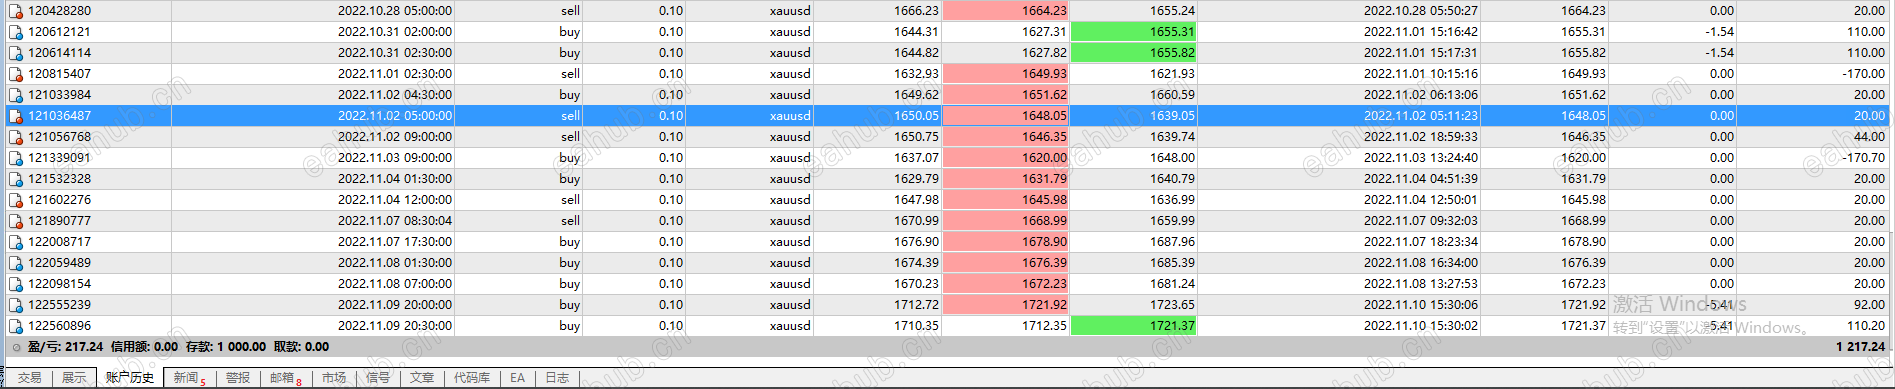Click open price 1644.31
The height and width of the screenshot is (389, 1895).
click(x=916, y=32)
